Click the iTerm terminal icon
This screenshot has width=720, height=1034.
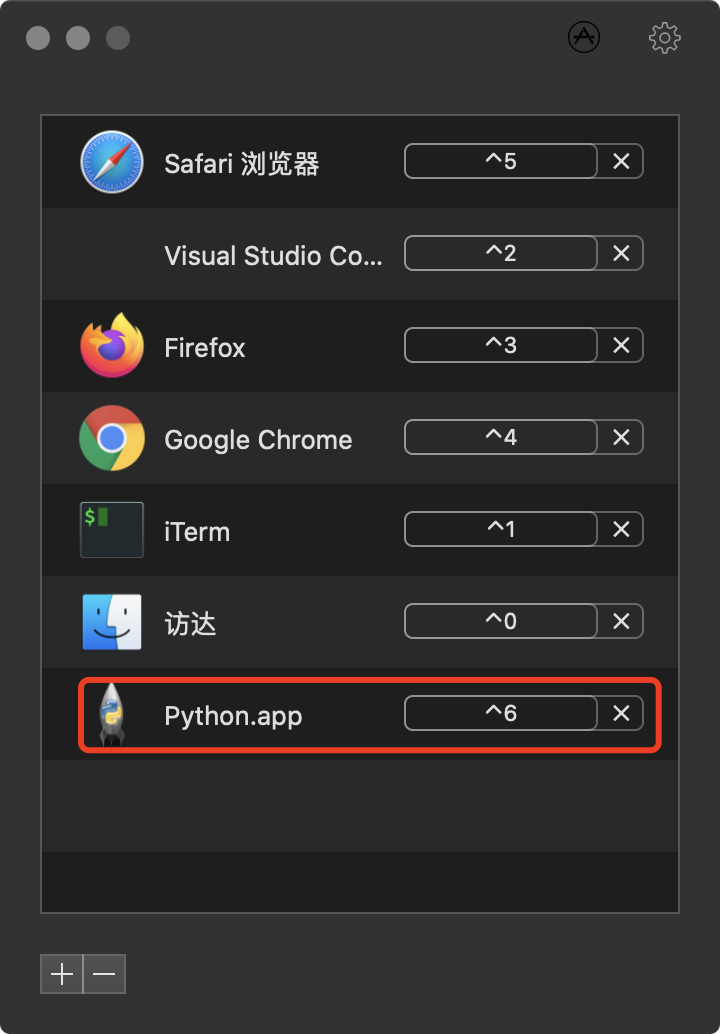[111, 529]
